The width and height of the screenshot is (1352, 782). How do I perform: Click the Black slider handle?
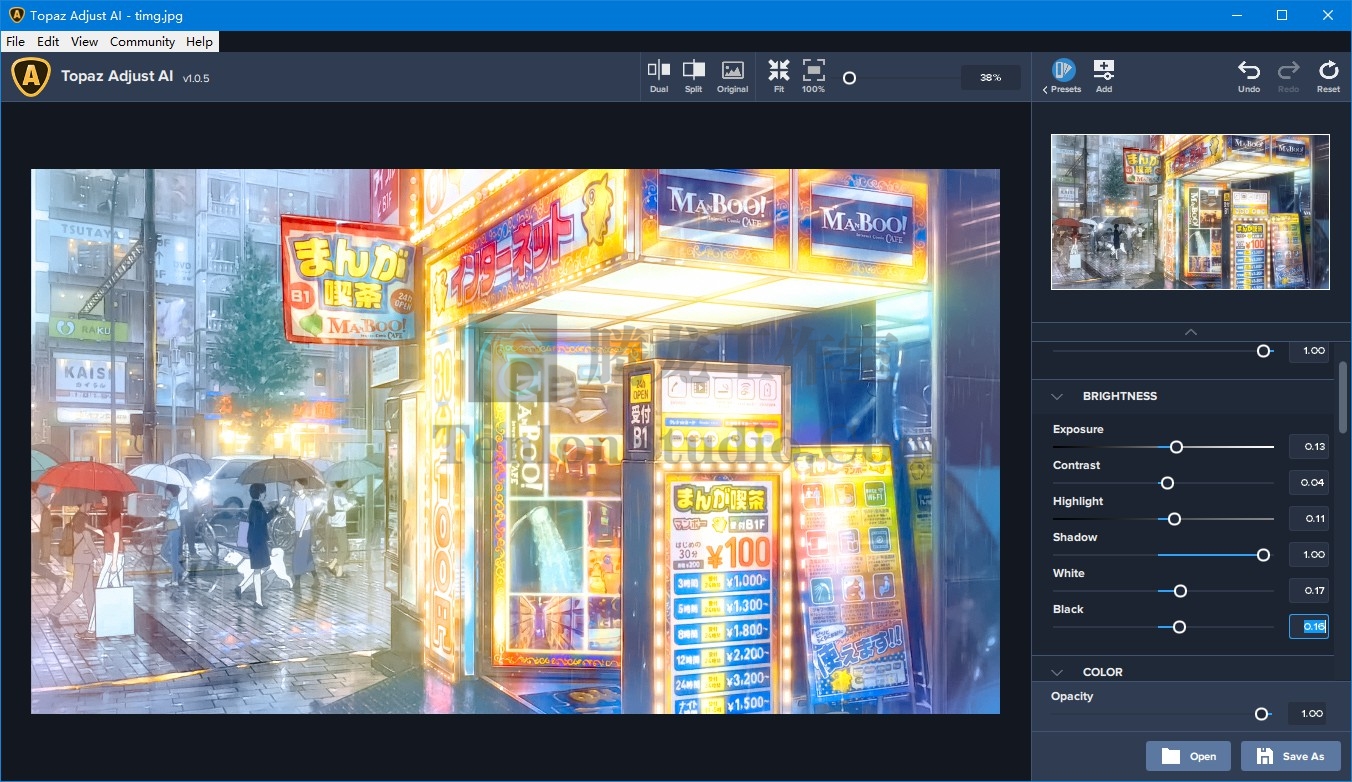(x=1179, y=627)
